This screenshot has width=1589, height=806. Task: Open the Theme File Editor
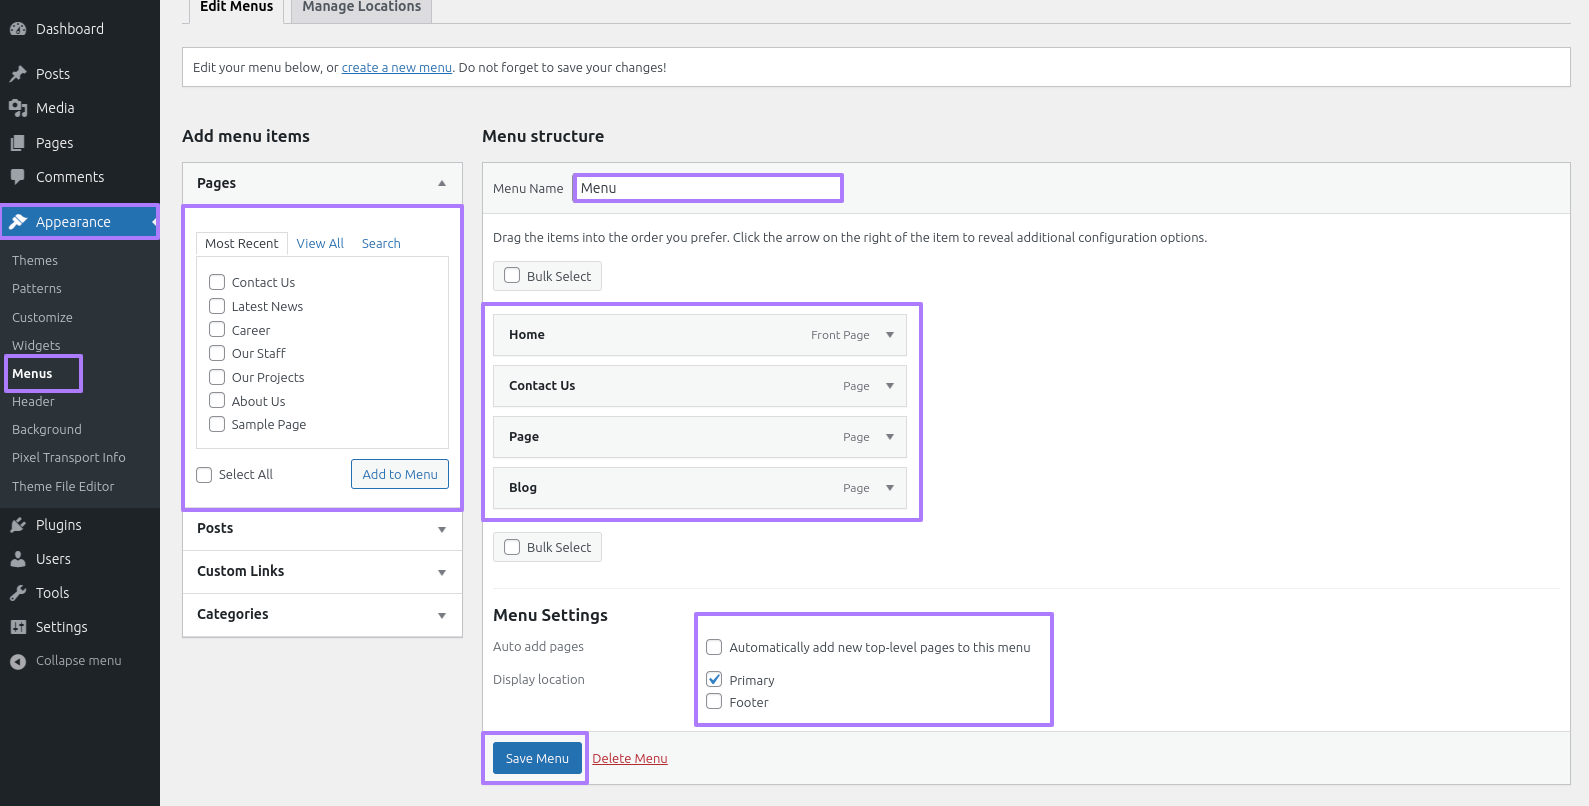click(63, 487)
